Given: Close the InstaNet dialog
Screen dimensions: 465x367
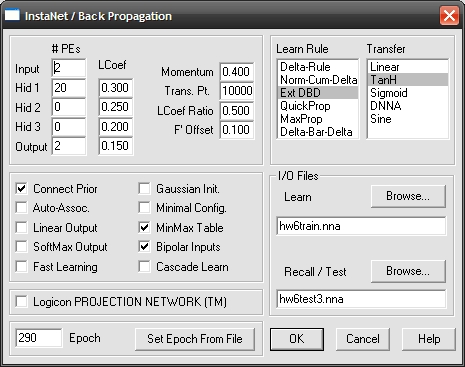Looking at the screenshot, I should [x=449, y=16].
